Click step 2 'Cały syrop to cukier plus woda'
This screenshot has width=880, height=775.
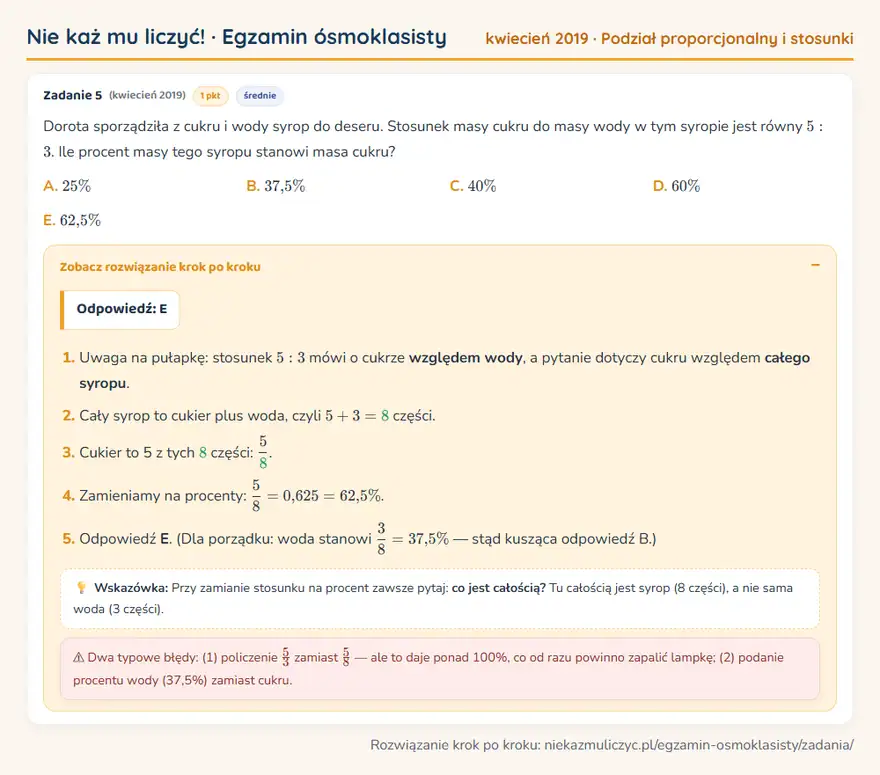click(183, 415)
